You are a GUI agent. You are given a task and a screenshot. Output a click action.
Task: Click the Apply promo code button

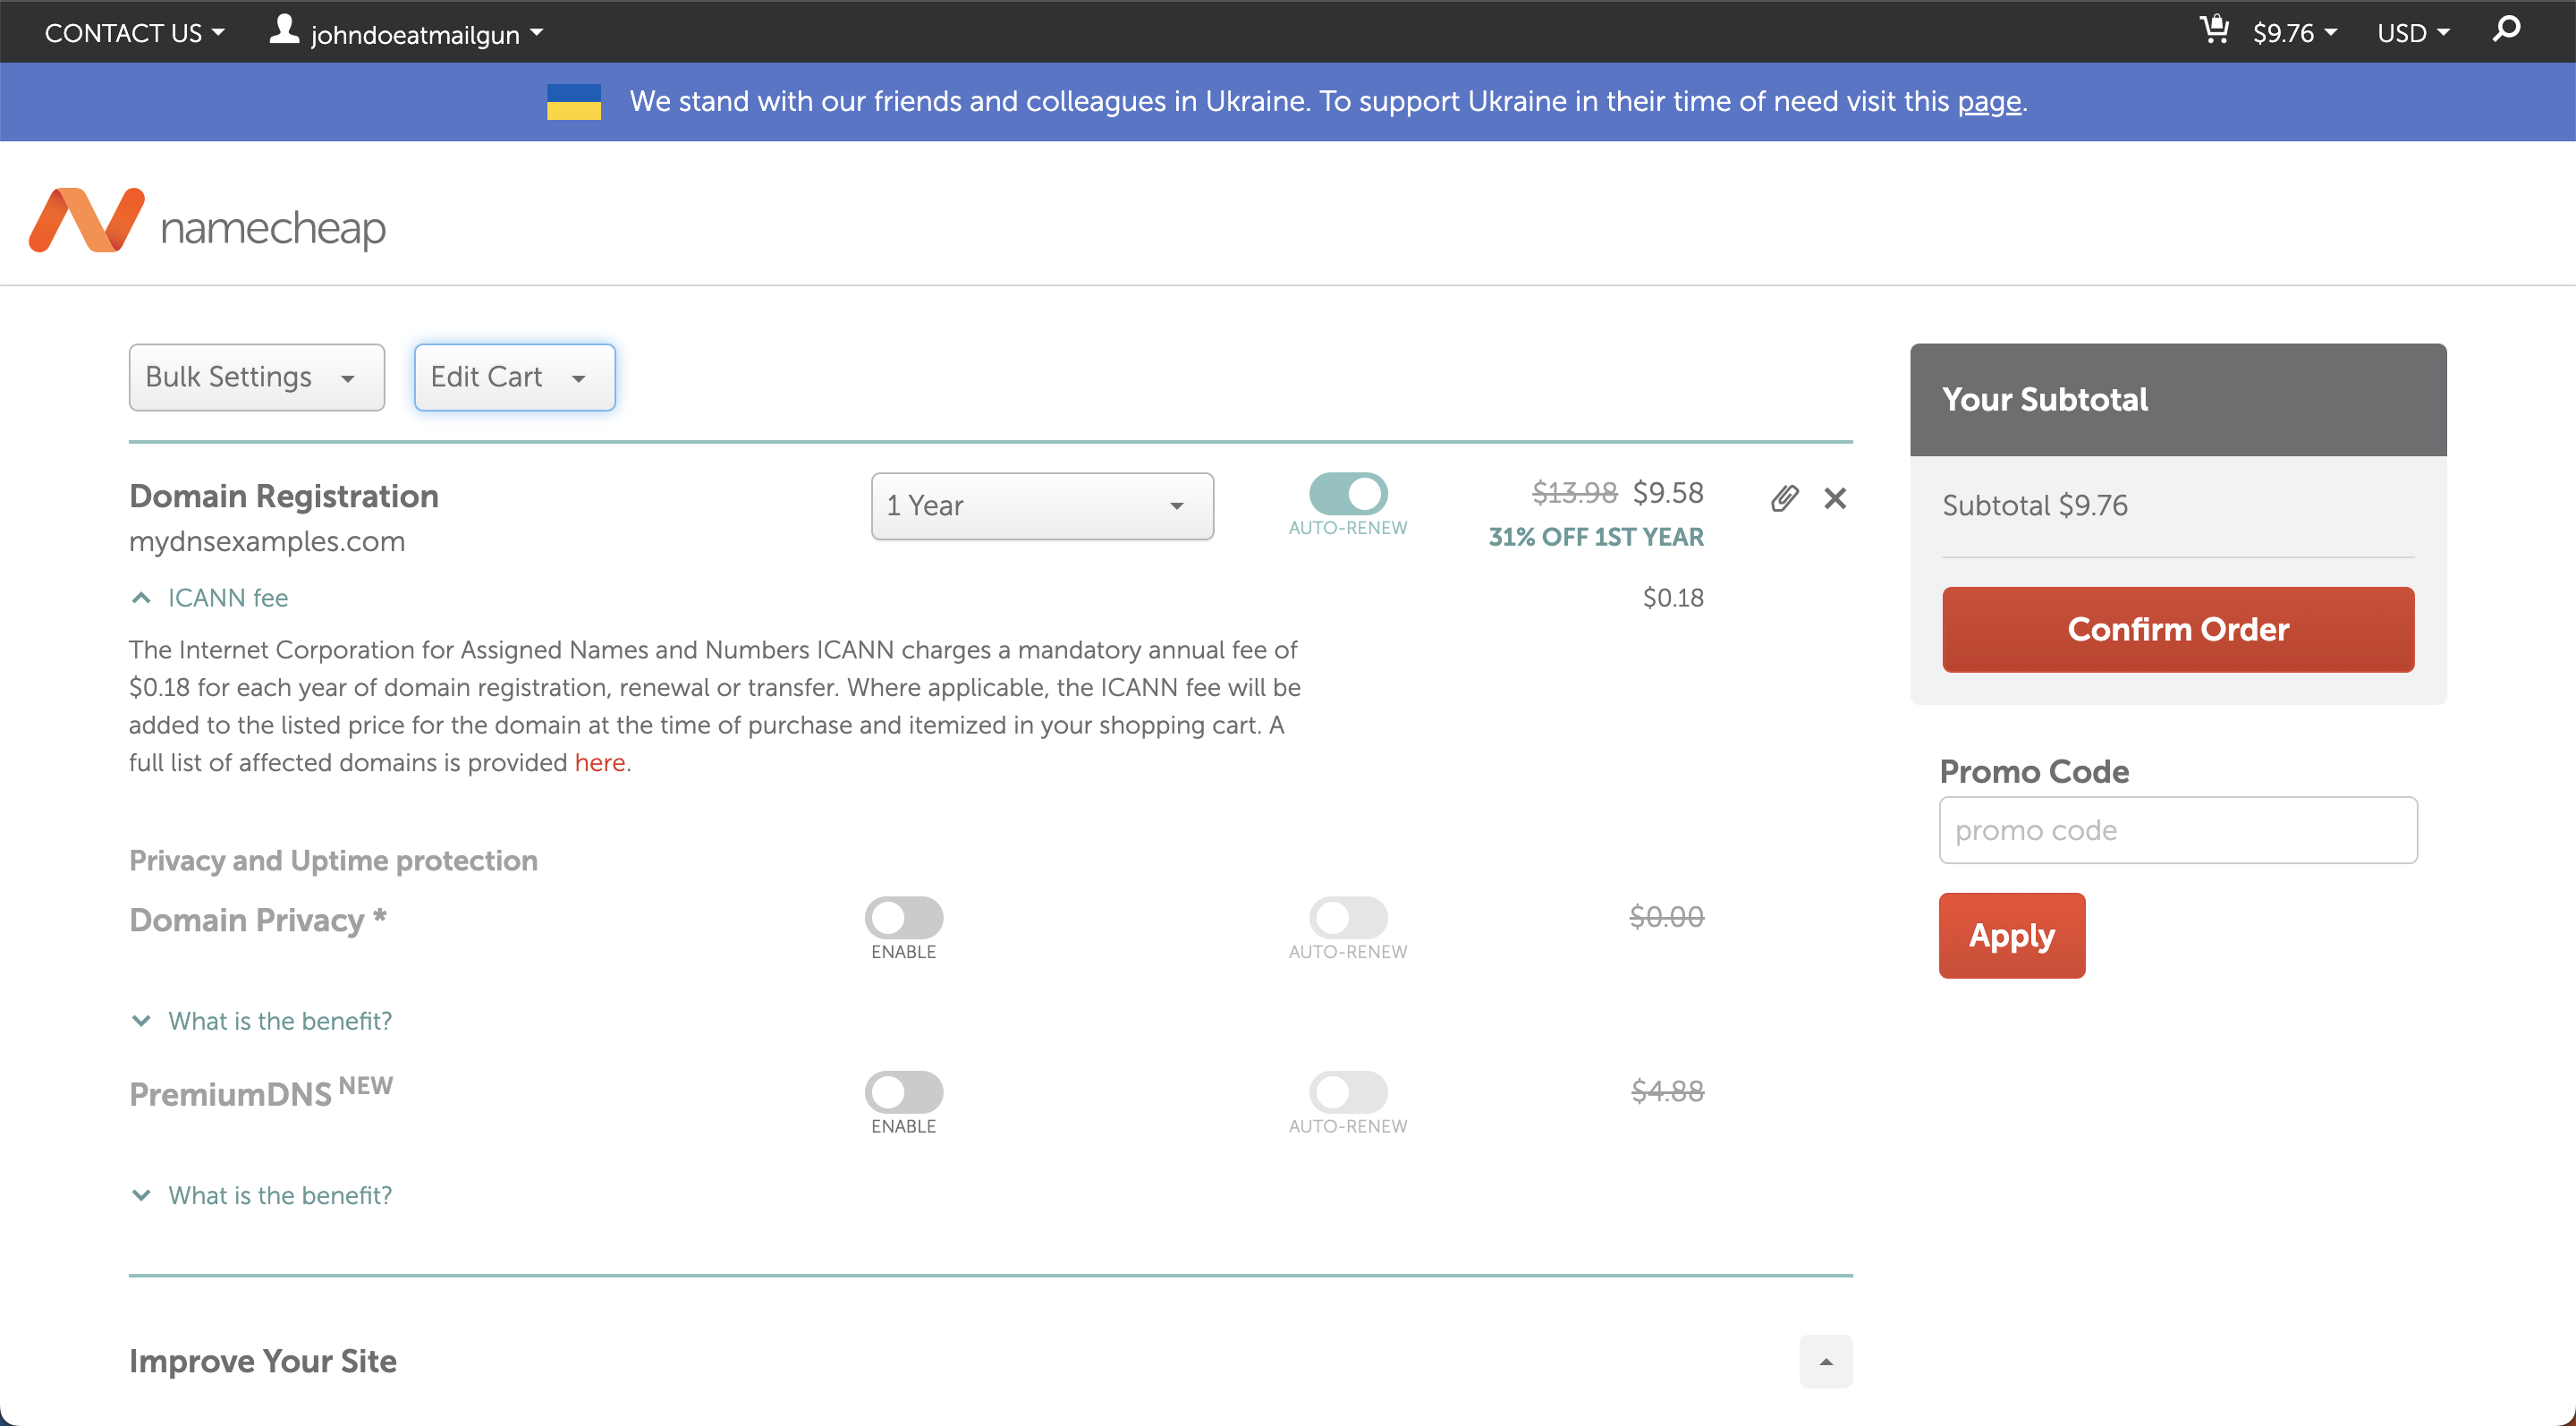point(2011,936)
